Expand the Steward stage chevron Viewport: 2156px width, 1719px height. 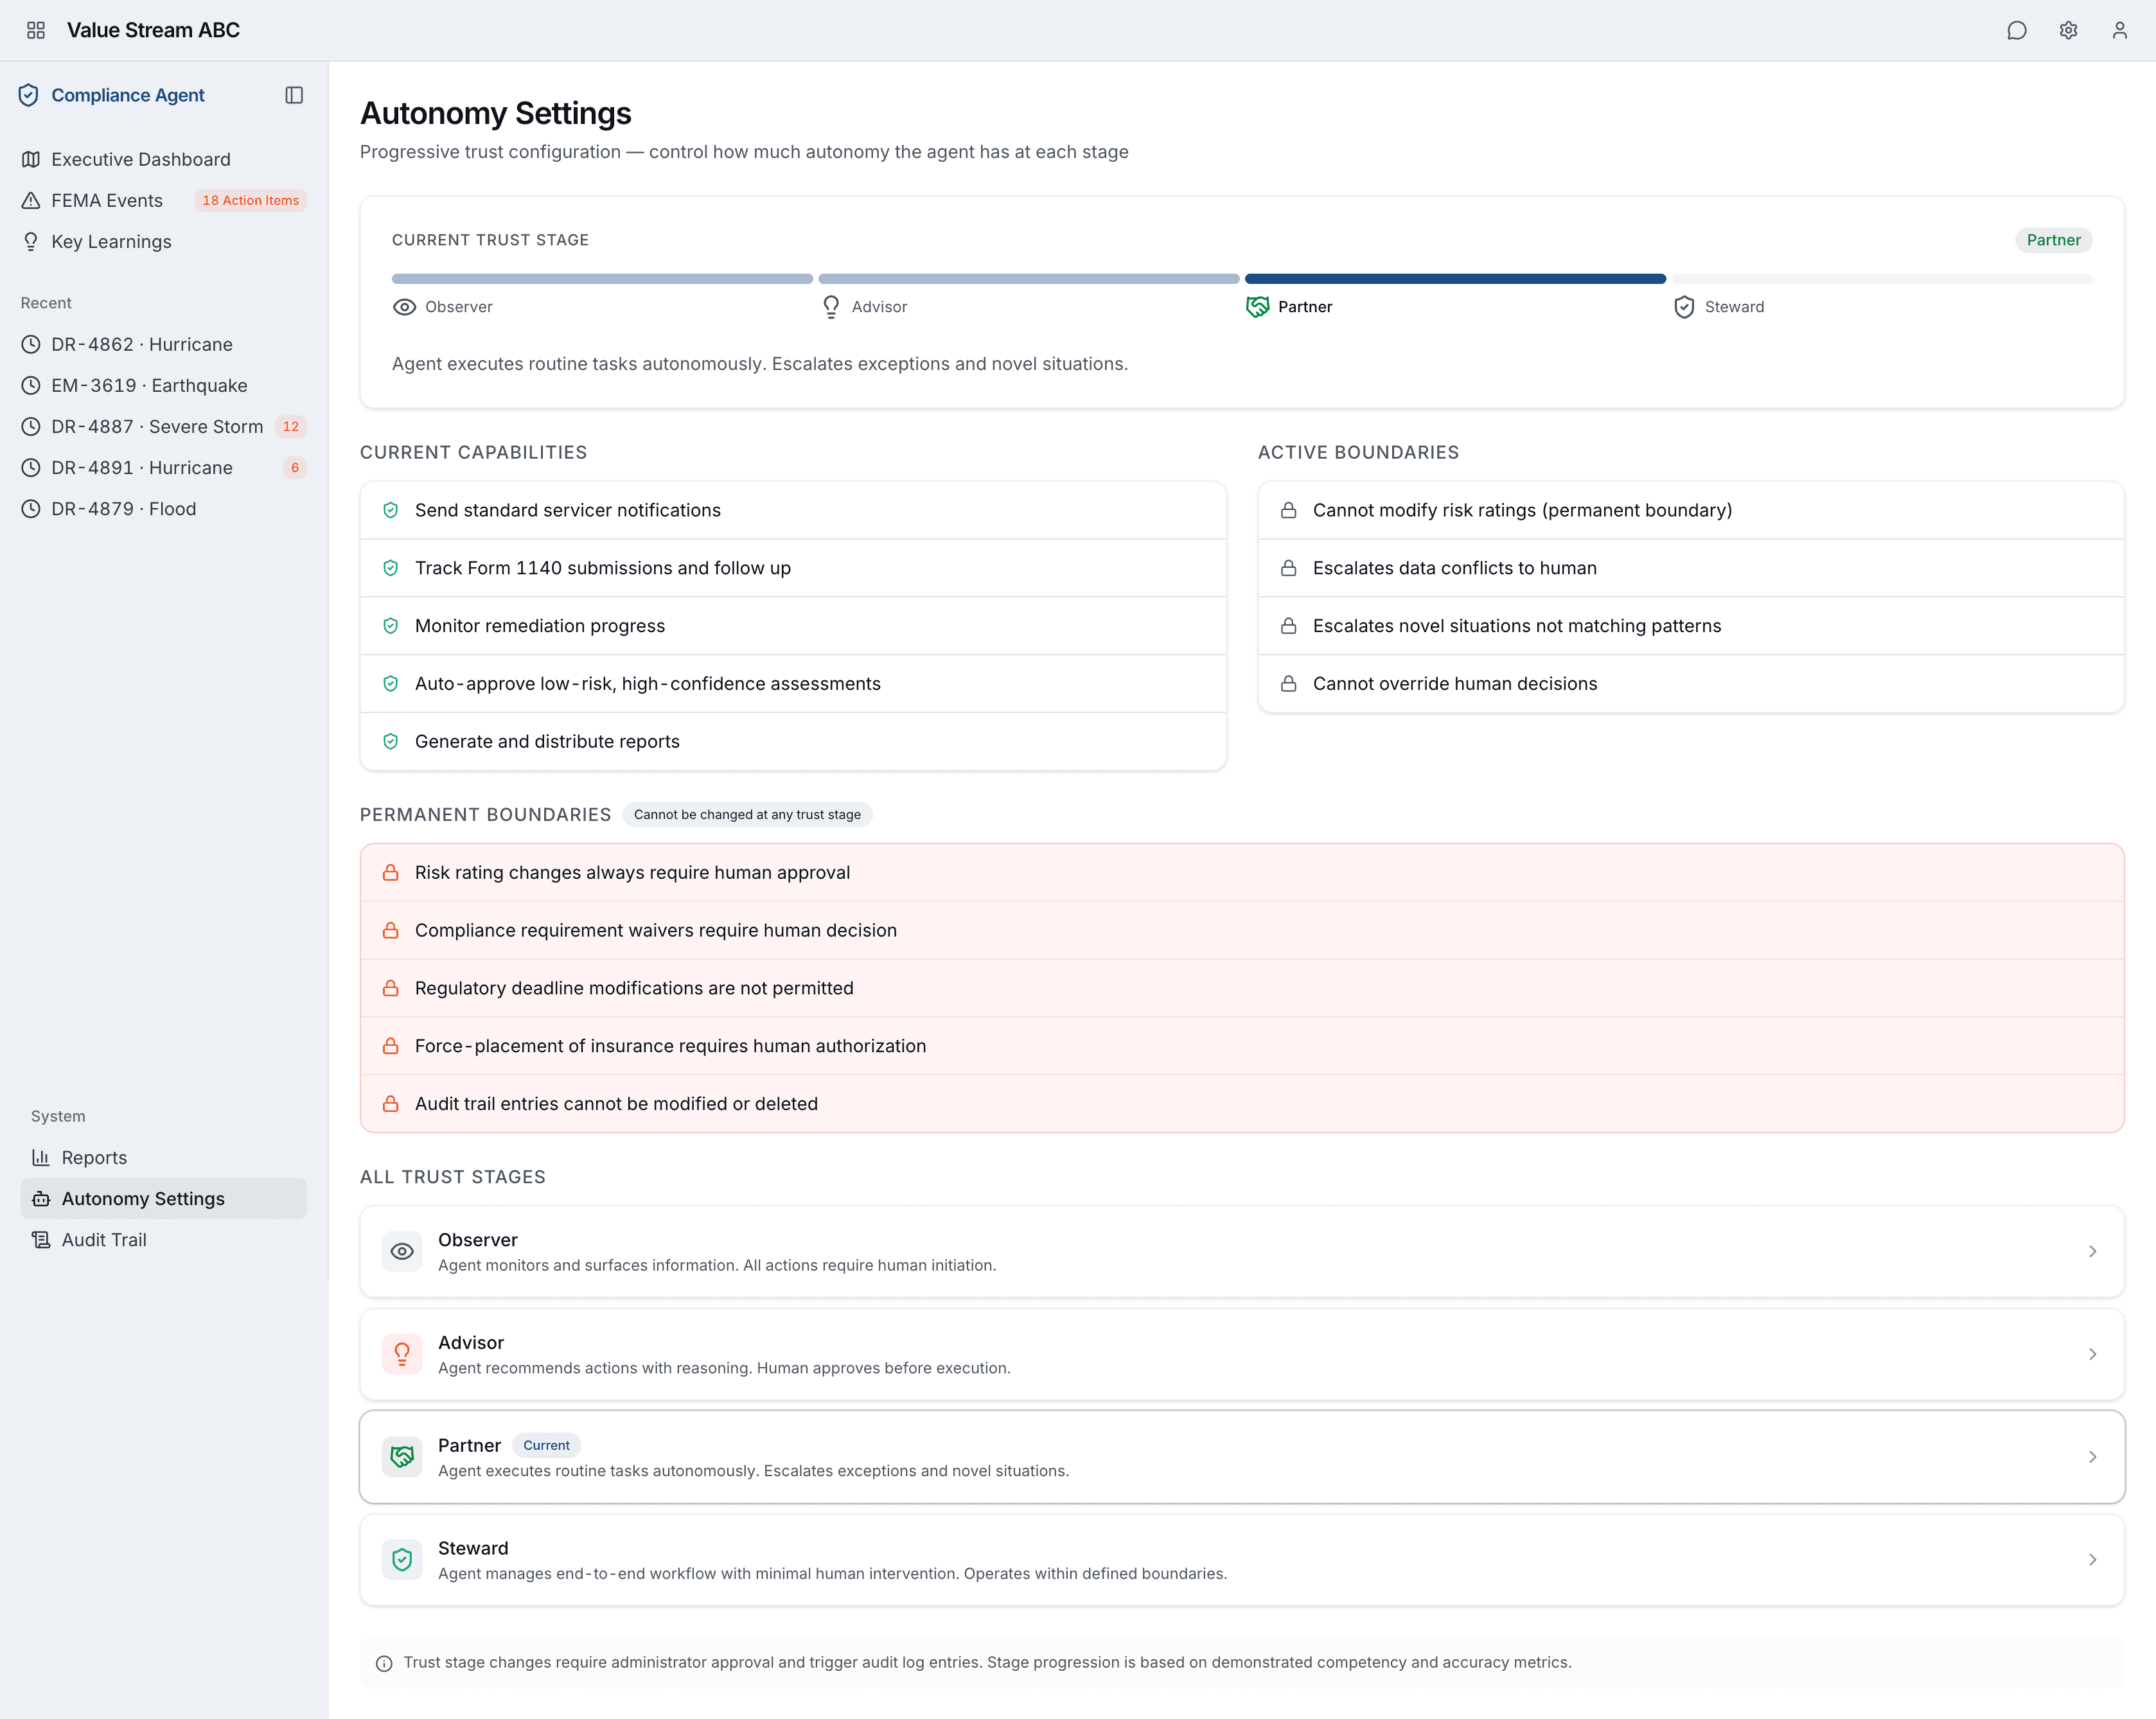click(2092, 1560)
